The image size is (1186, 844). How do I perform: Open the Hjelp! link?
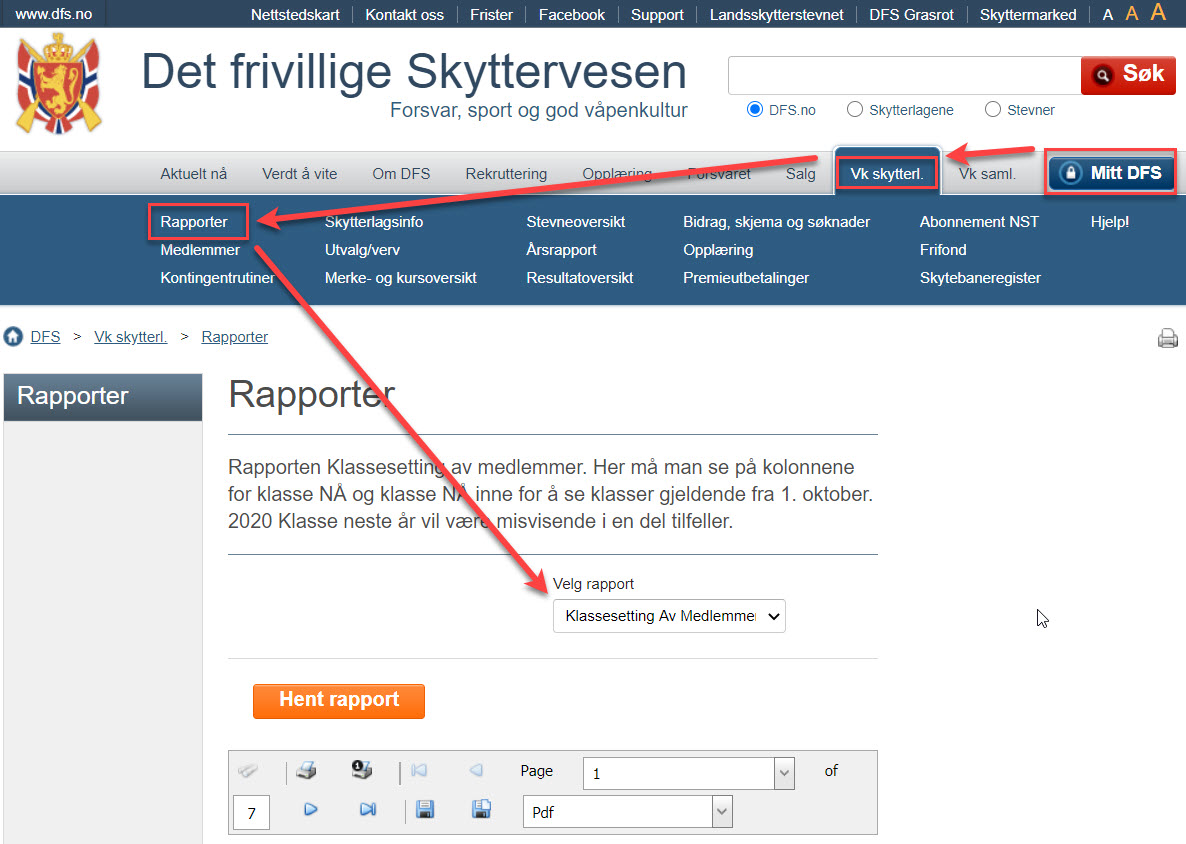click(1110, 222)
